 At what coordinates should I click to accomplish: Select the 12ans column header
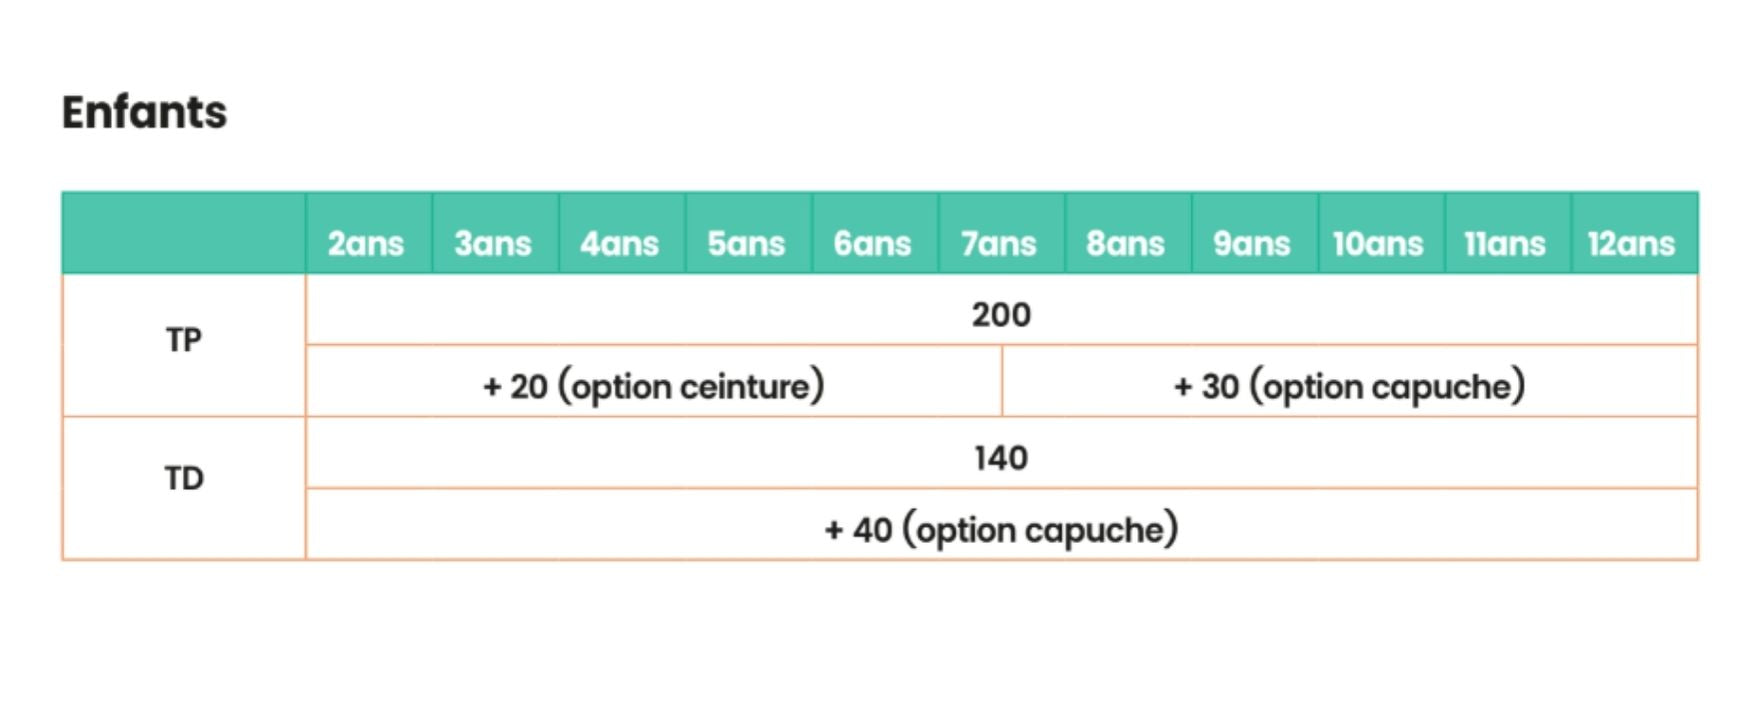(1631, 243)
